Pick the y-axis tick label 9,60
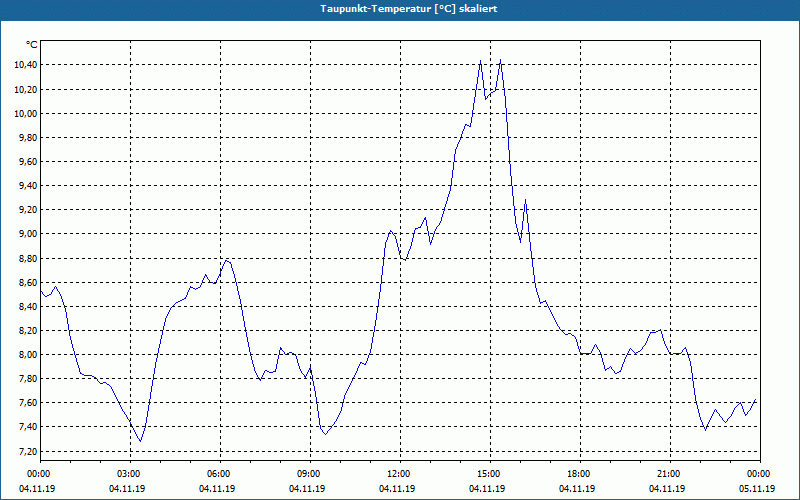 (x=29, y=162)
